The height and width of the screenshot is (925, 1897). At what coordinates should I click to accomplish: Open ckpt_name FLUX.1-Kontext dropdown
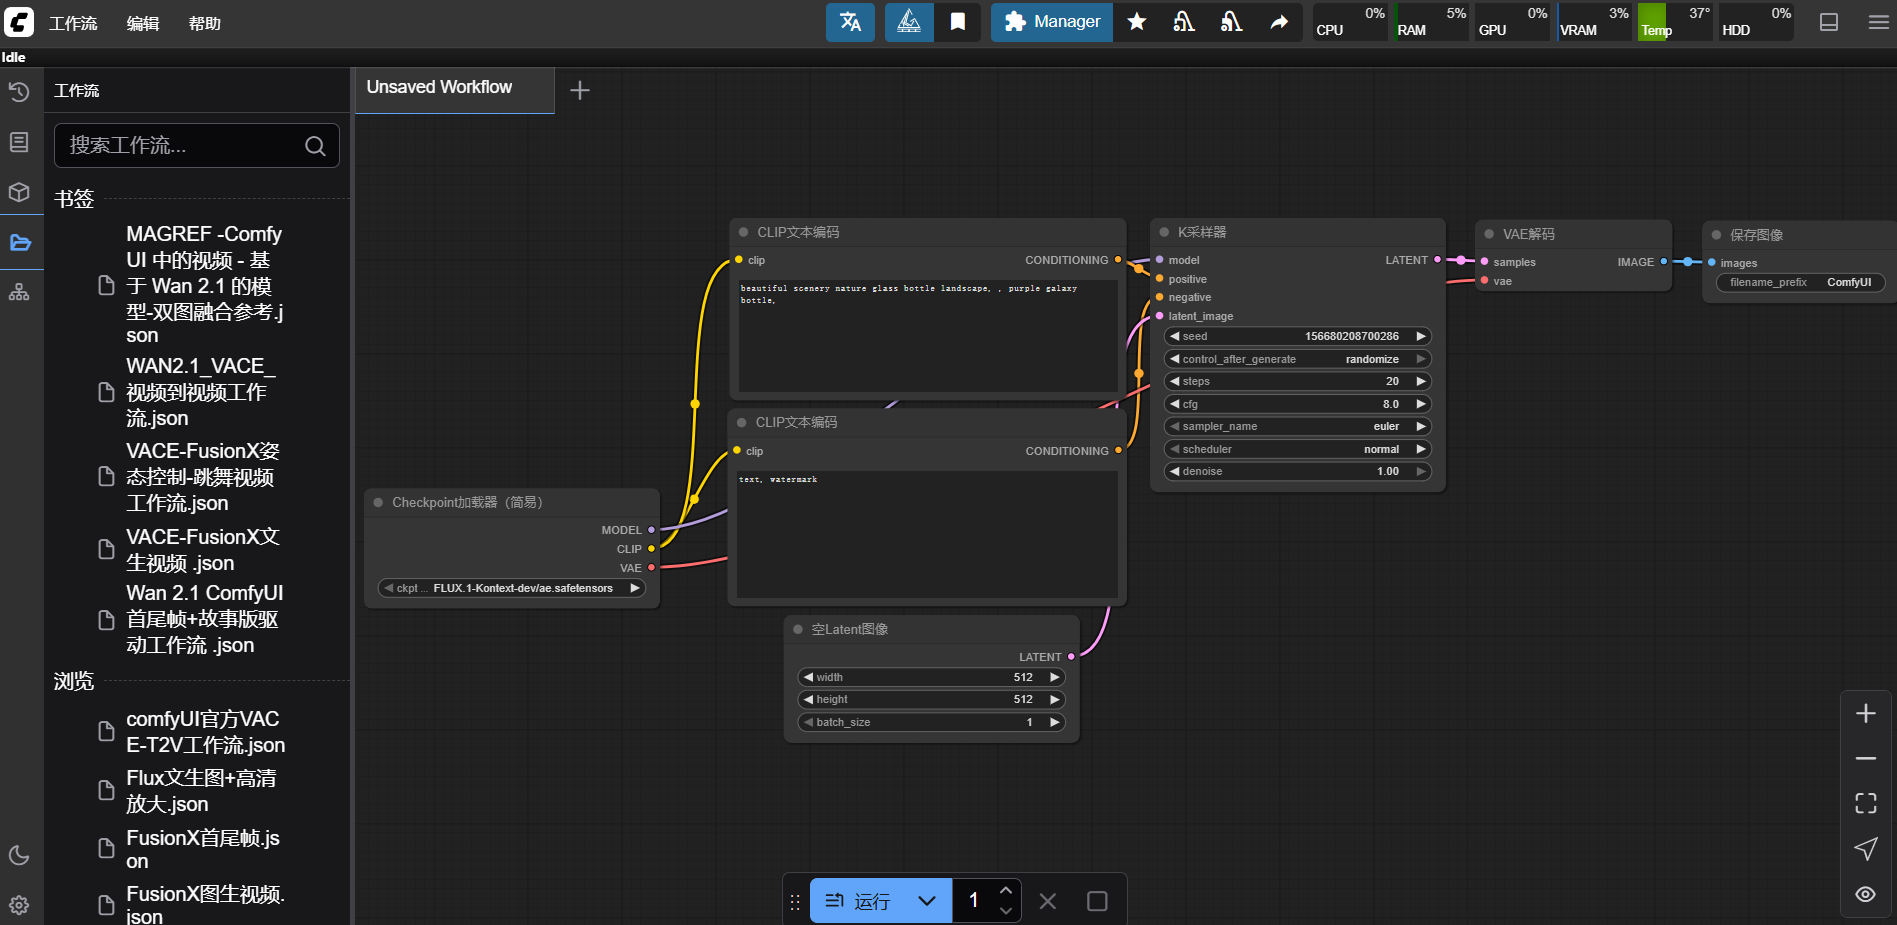tap(512, 588)
